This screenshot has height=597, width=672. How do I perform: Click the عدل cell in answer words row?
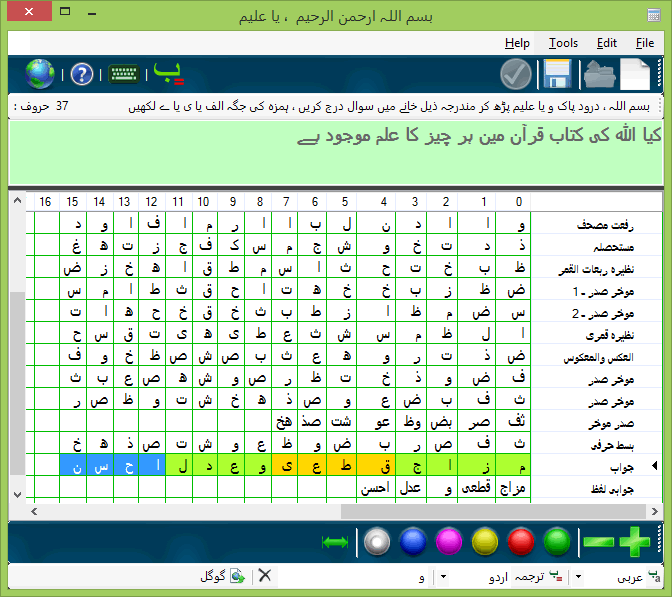tap(411, 487)
